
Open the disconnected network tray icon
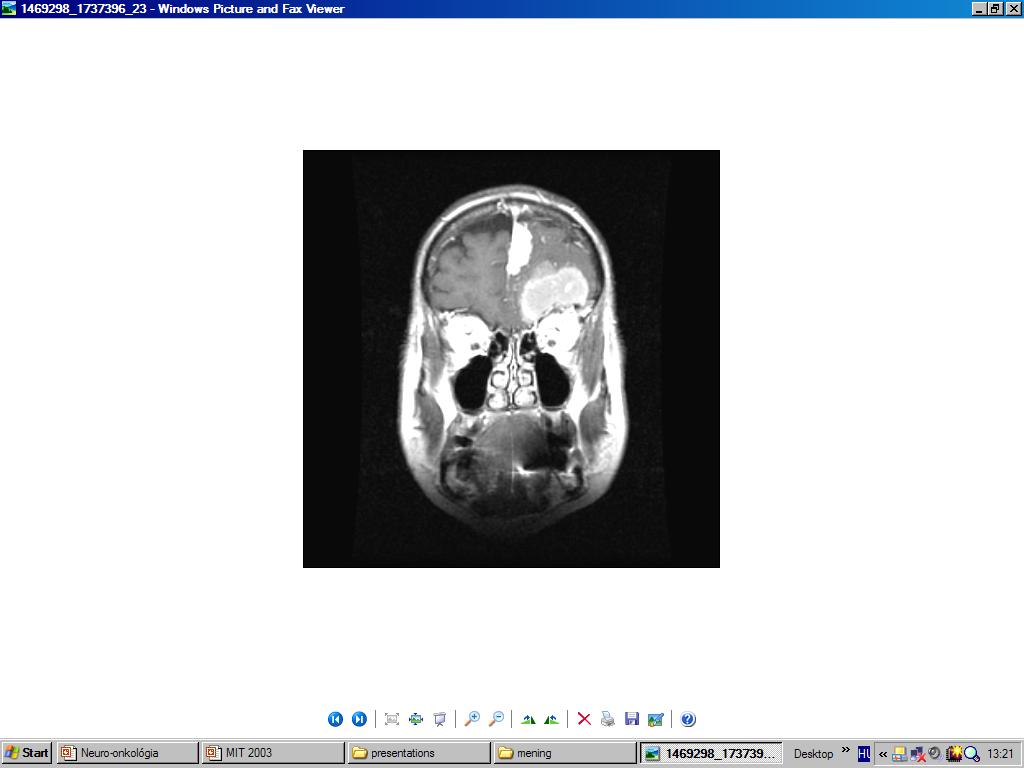point(918,754)
